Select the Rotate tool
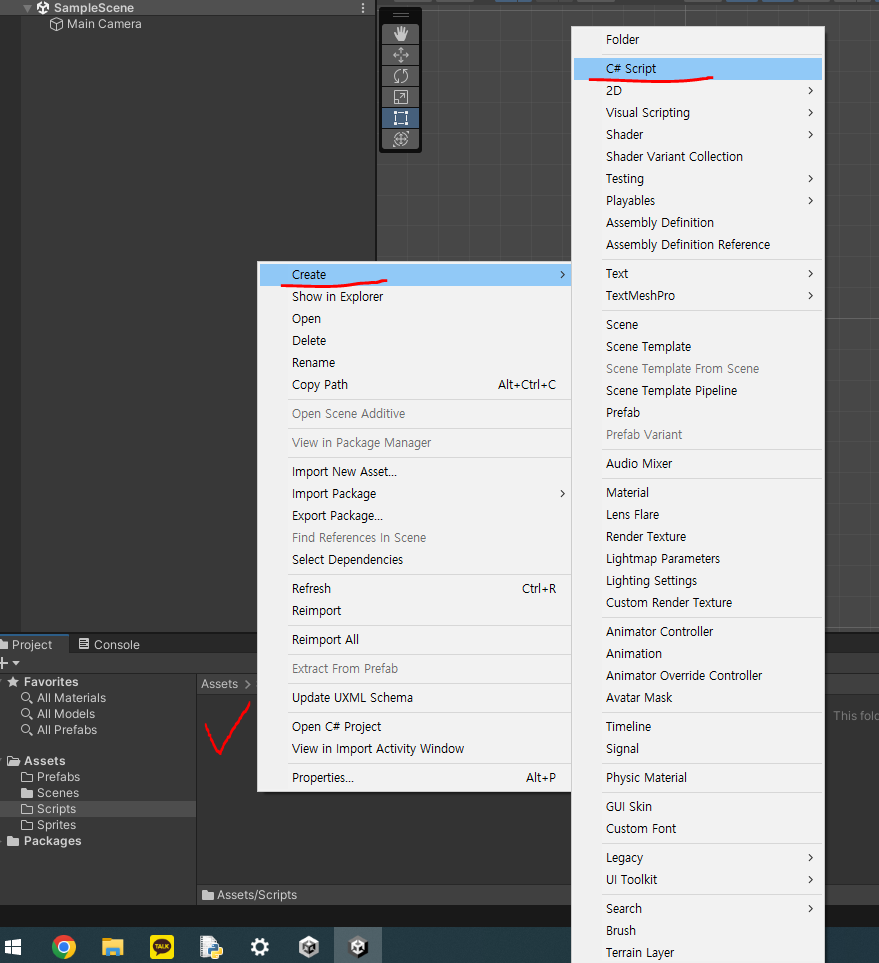This screenshot has width=879, height=963. coord(401,76)
